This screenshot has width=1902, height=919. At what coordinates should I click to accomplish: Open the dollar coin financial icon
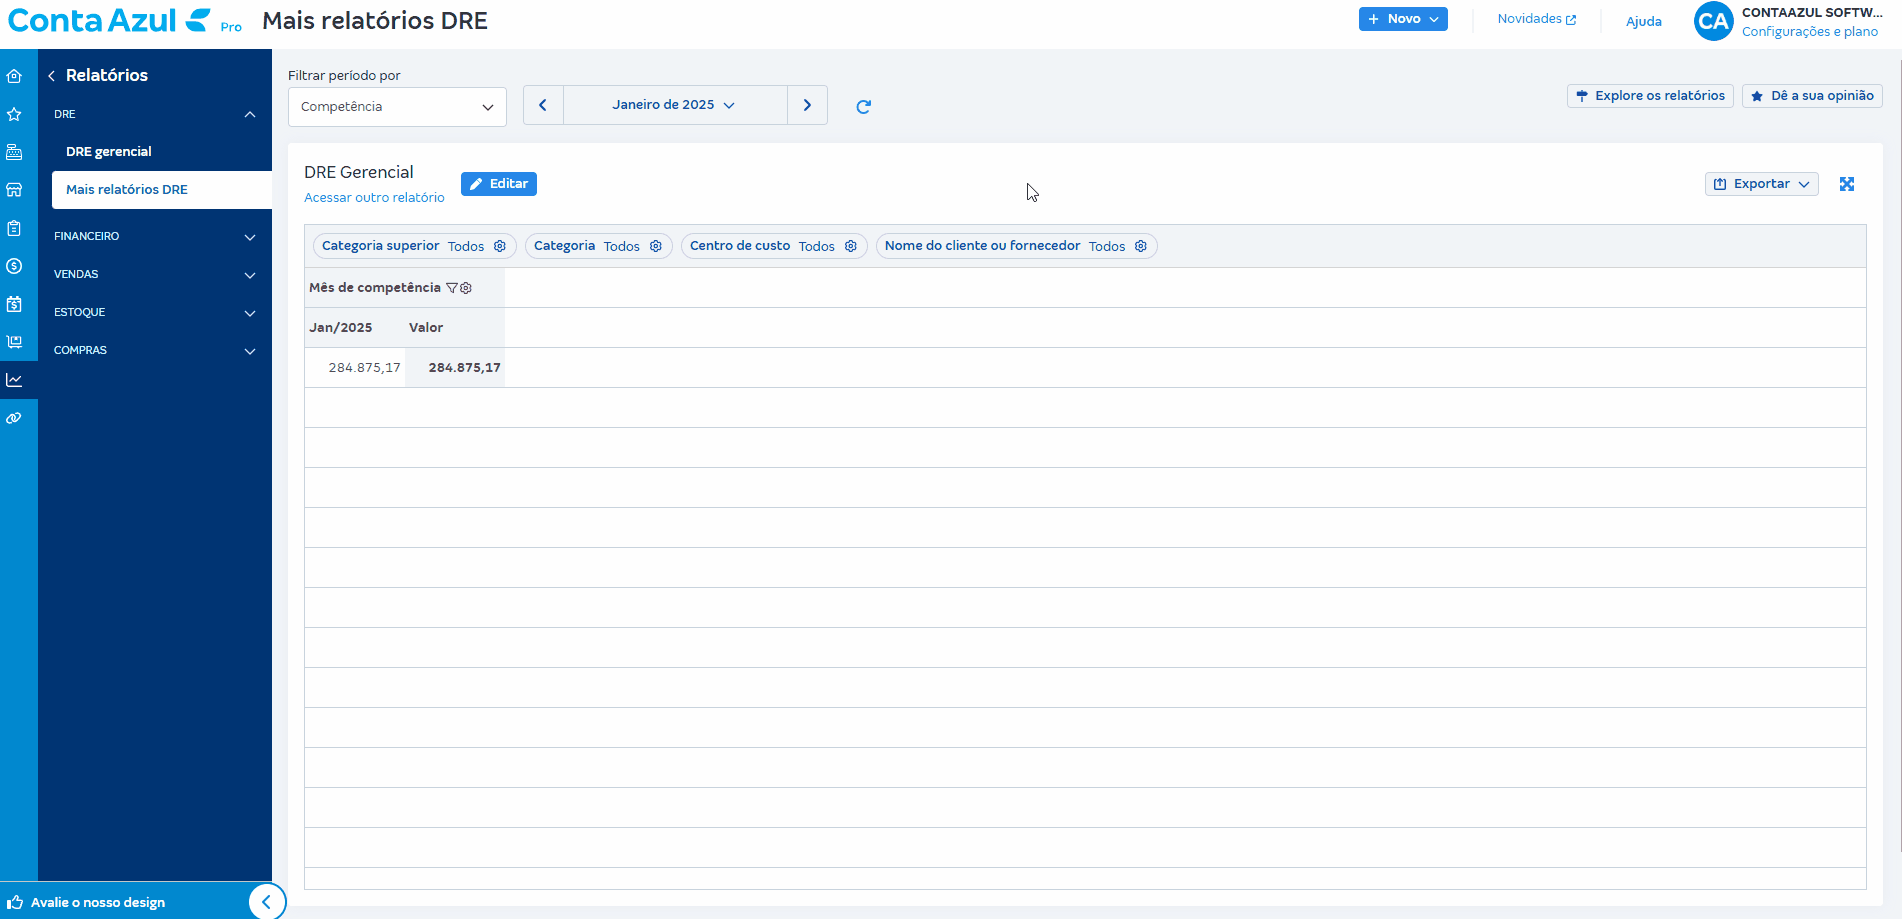coord(14,266)
